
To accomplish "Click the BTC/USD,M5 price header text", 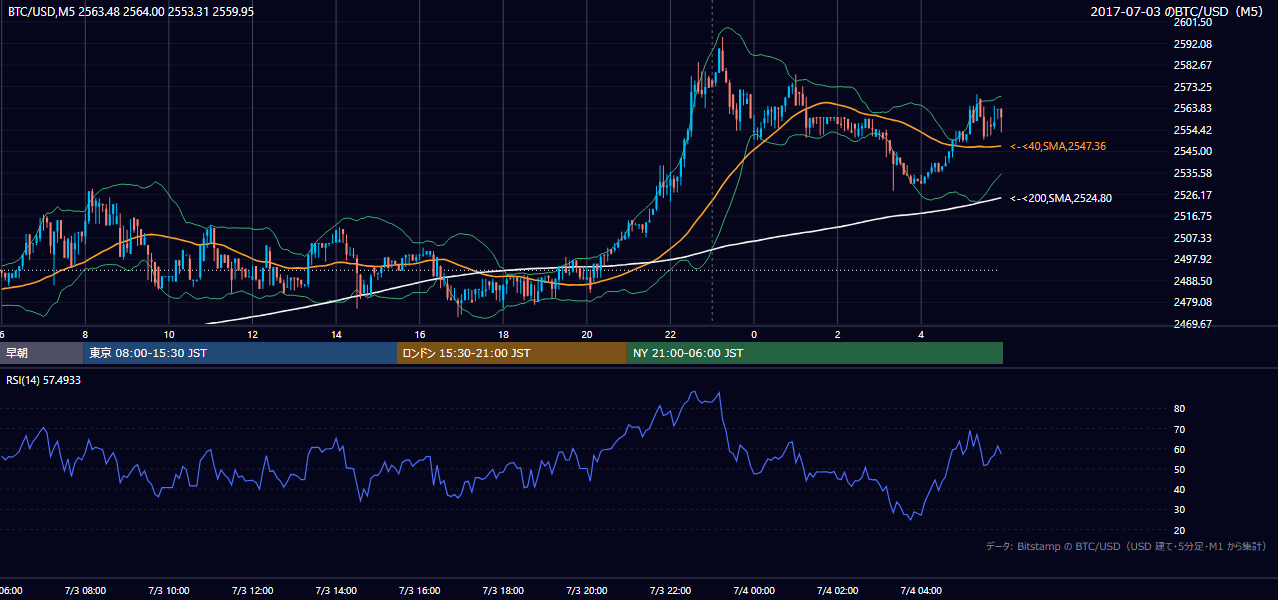I will (130, 11).
